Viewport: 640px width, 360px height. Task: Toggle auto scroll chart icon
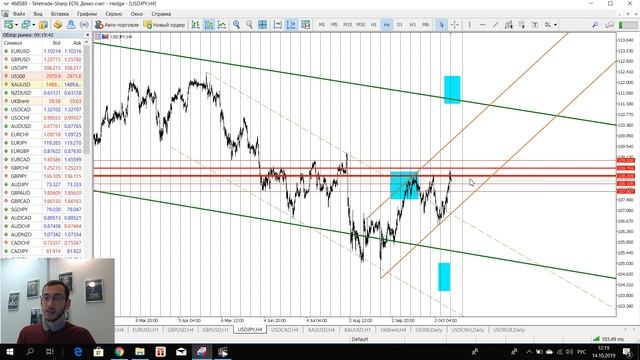coord(278,25)
